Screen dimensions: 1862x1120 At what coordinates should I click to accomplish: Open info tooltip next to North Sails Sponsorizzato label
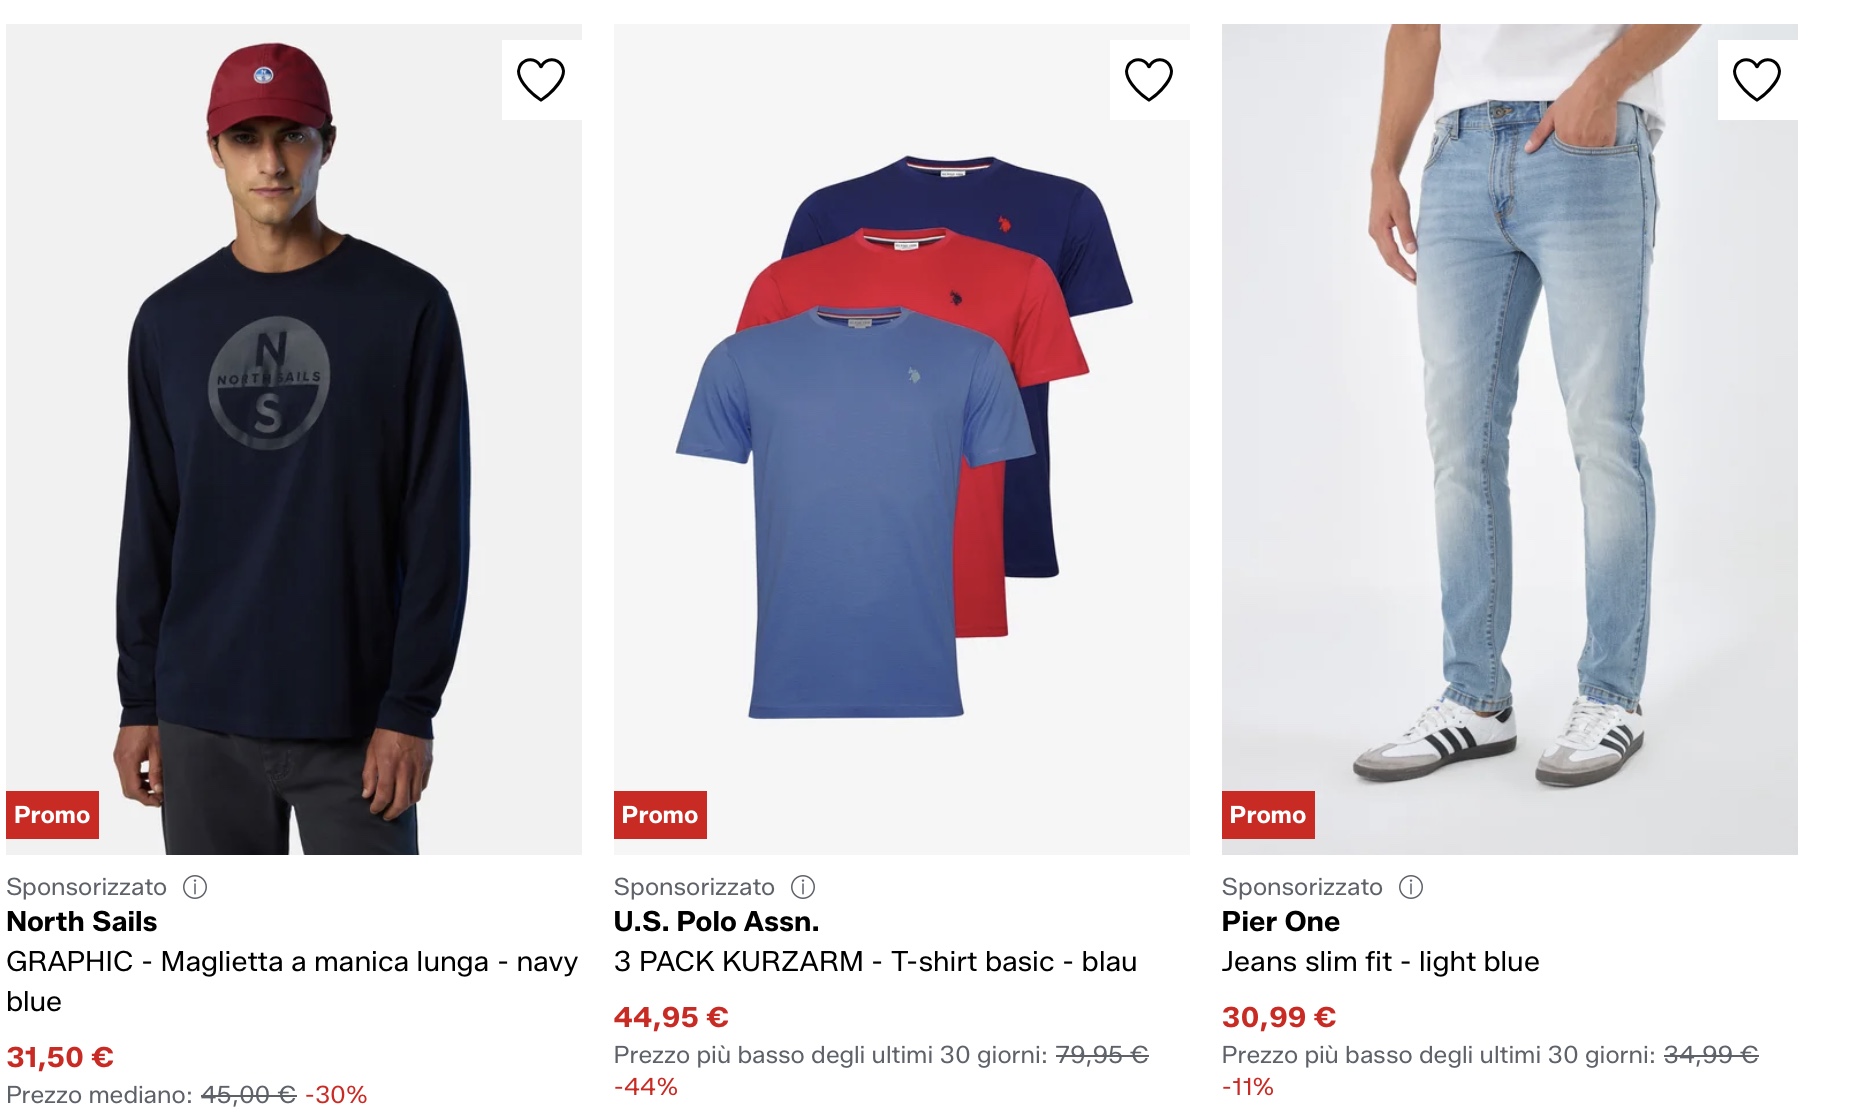coord(196,887)
